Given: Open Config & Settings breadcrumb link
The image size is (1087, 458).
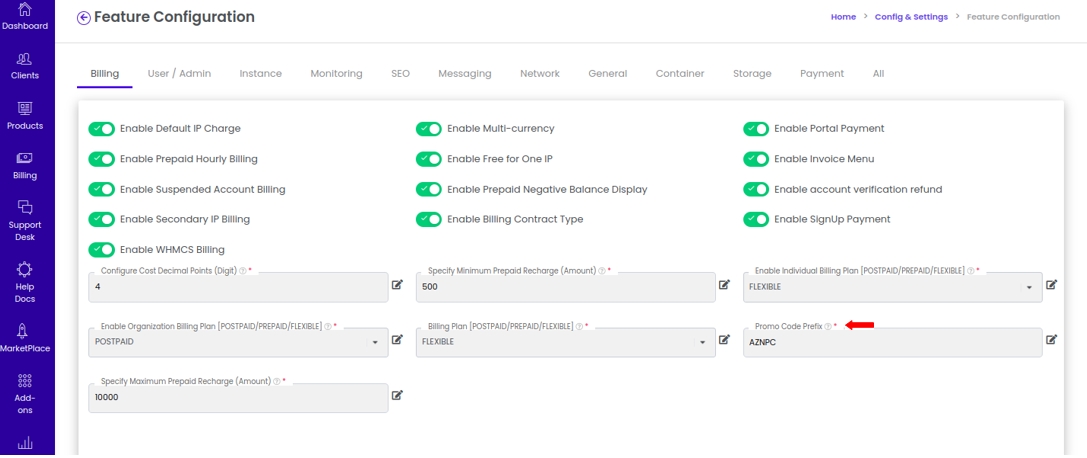Looking at the screenshot, I should click(x=911, y=17).
